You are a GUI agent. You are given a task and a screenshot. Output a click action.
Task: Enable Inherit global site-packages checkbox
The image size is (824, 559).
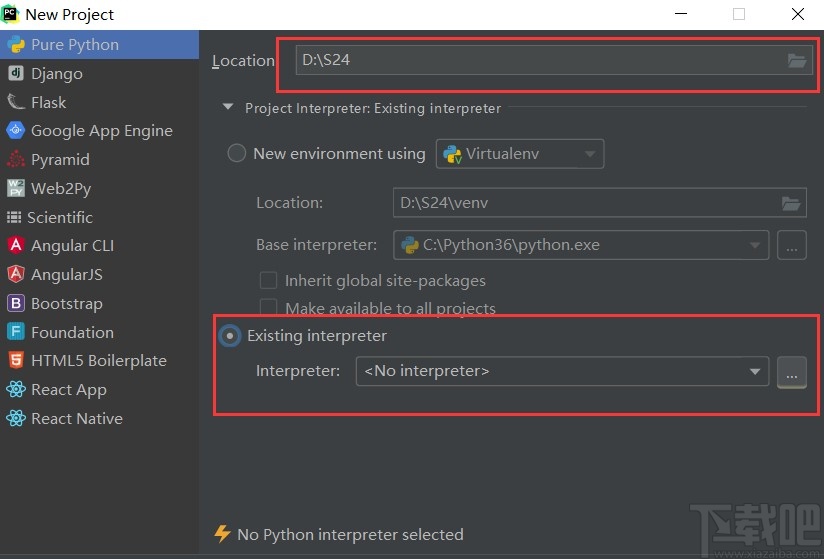(268, 280)
